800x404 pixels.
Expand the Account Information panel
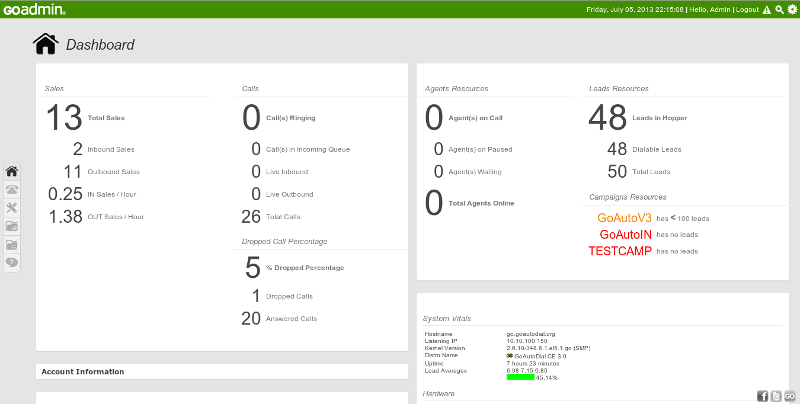point(222,371)
